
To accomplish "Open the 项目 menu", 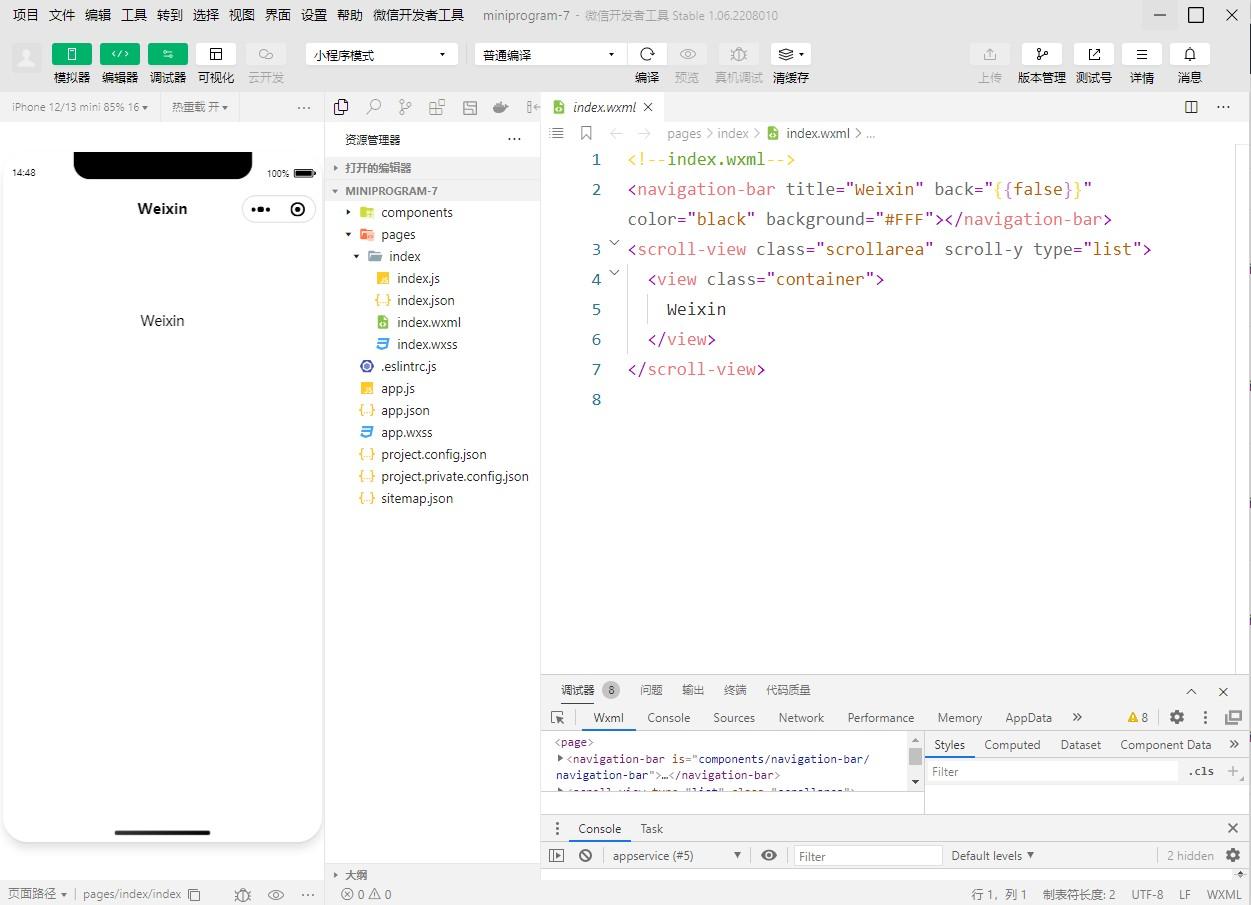I will tap(25, 15).
